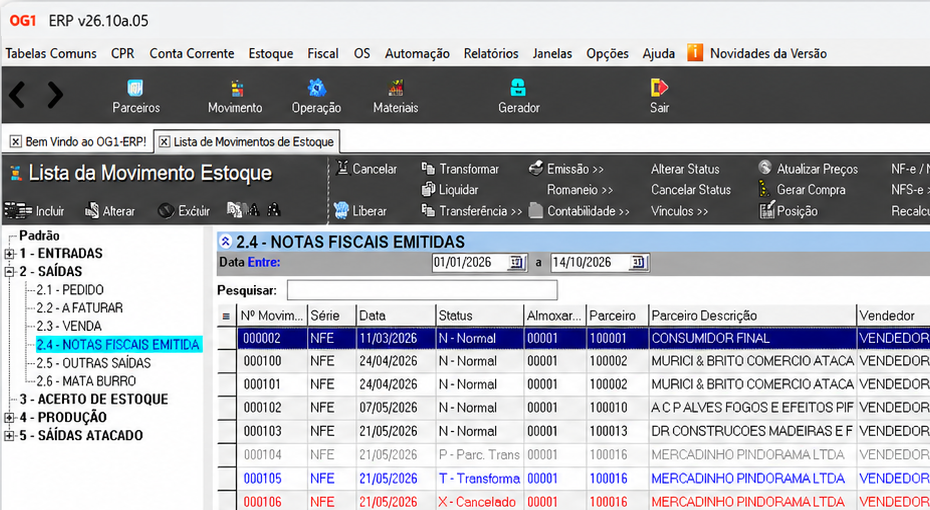Collapse the 2 - SAÍDAS tree node

pyautogui.click(x=9, y=272)
